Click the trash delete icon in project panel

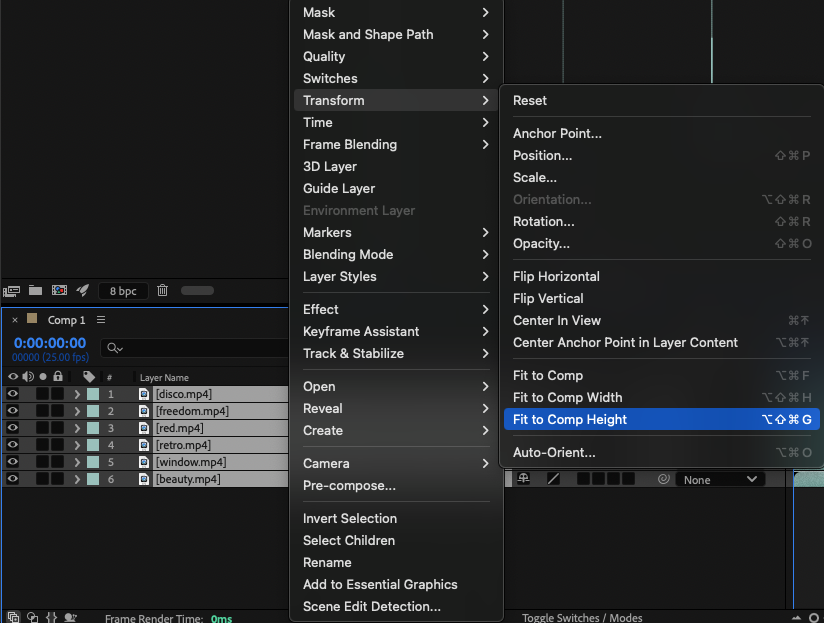[x=162, y=290]
